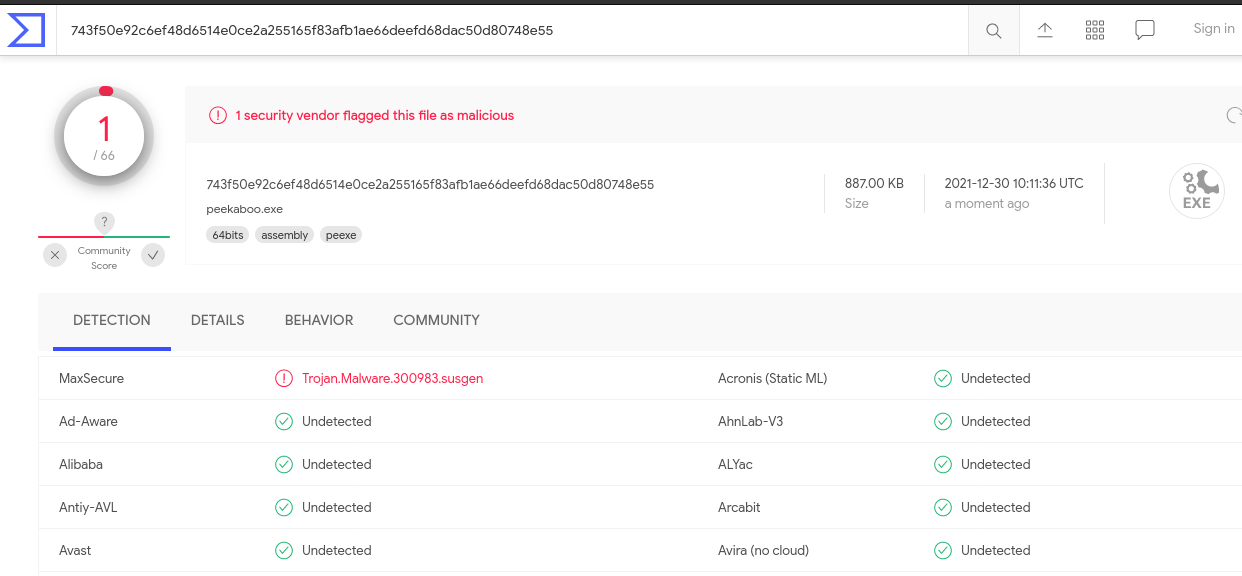Click the community score question mark
The width and height of the screenshot is (1242, 576).
click(104, 222)
